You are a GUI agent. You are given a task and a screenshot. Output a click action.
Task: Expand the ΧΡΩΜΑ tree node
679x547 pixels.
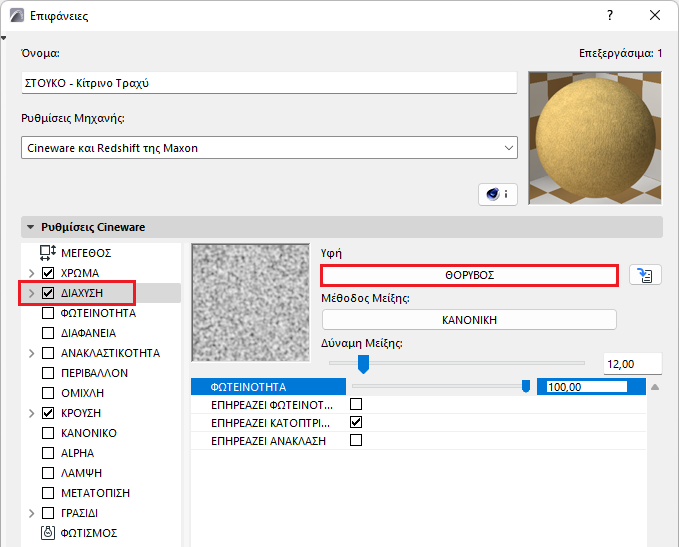point(31,273)
